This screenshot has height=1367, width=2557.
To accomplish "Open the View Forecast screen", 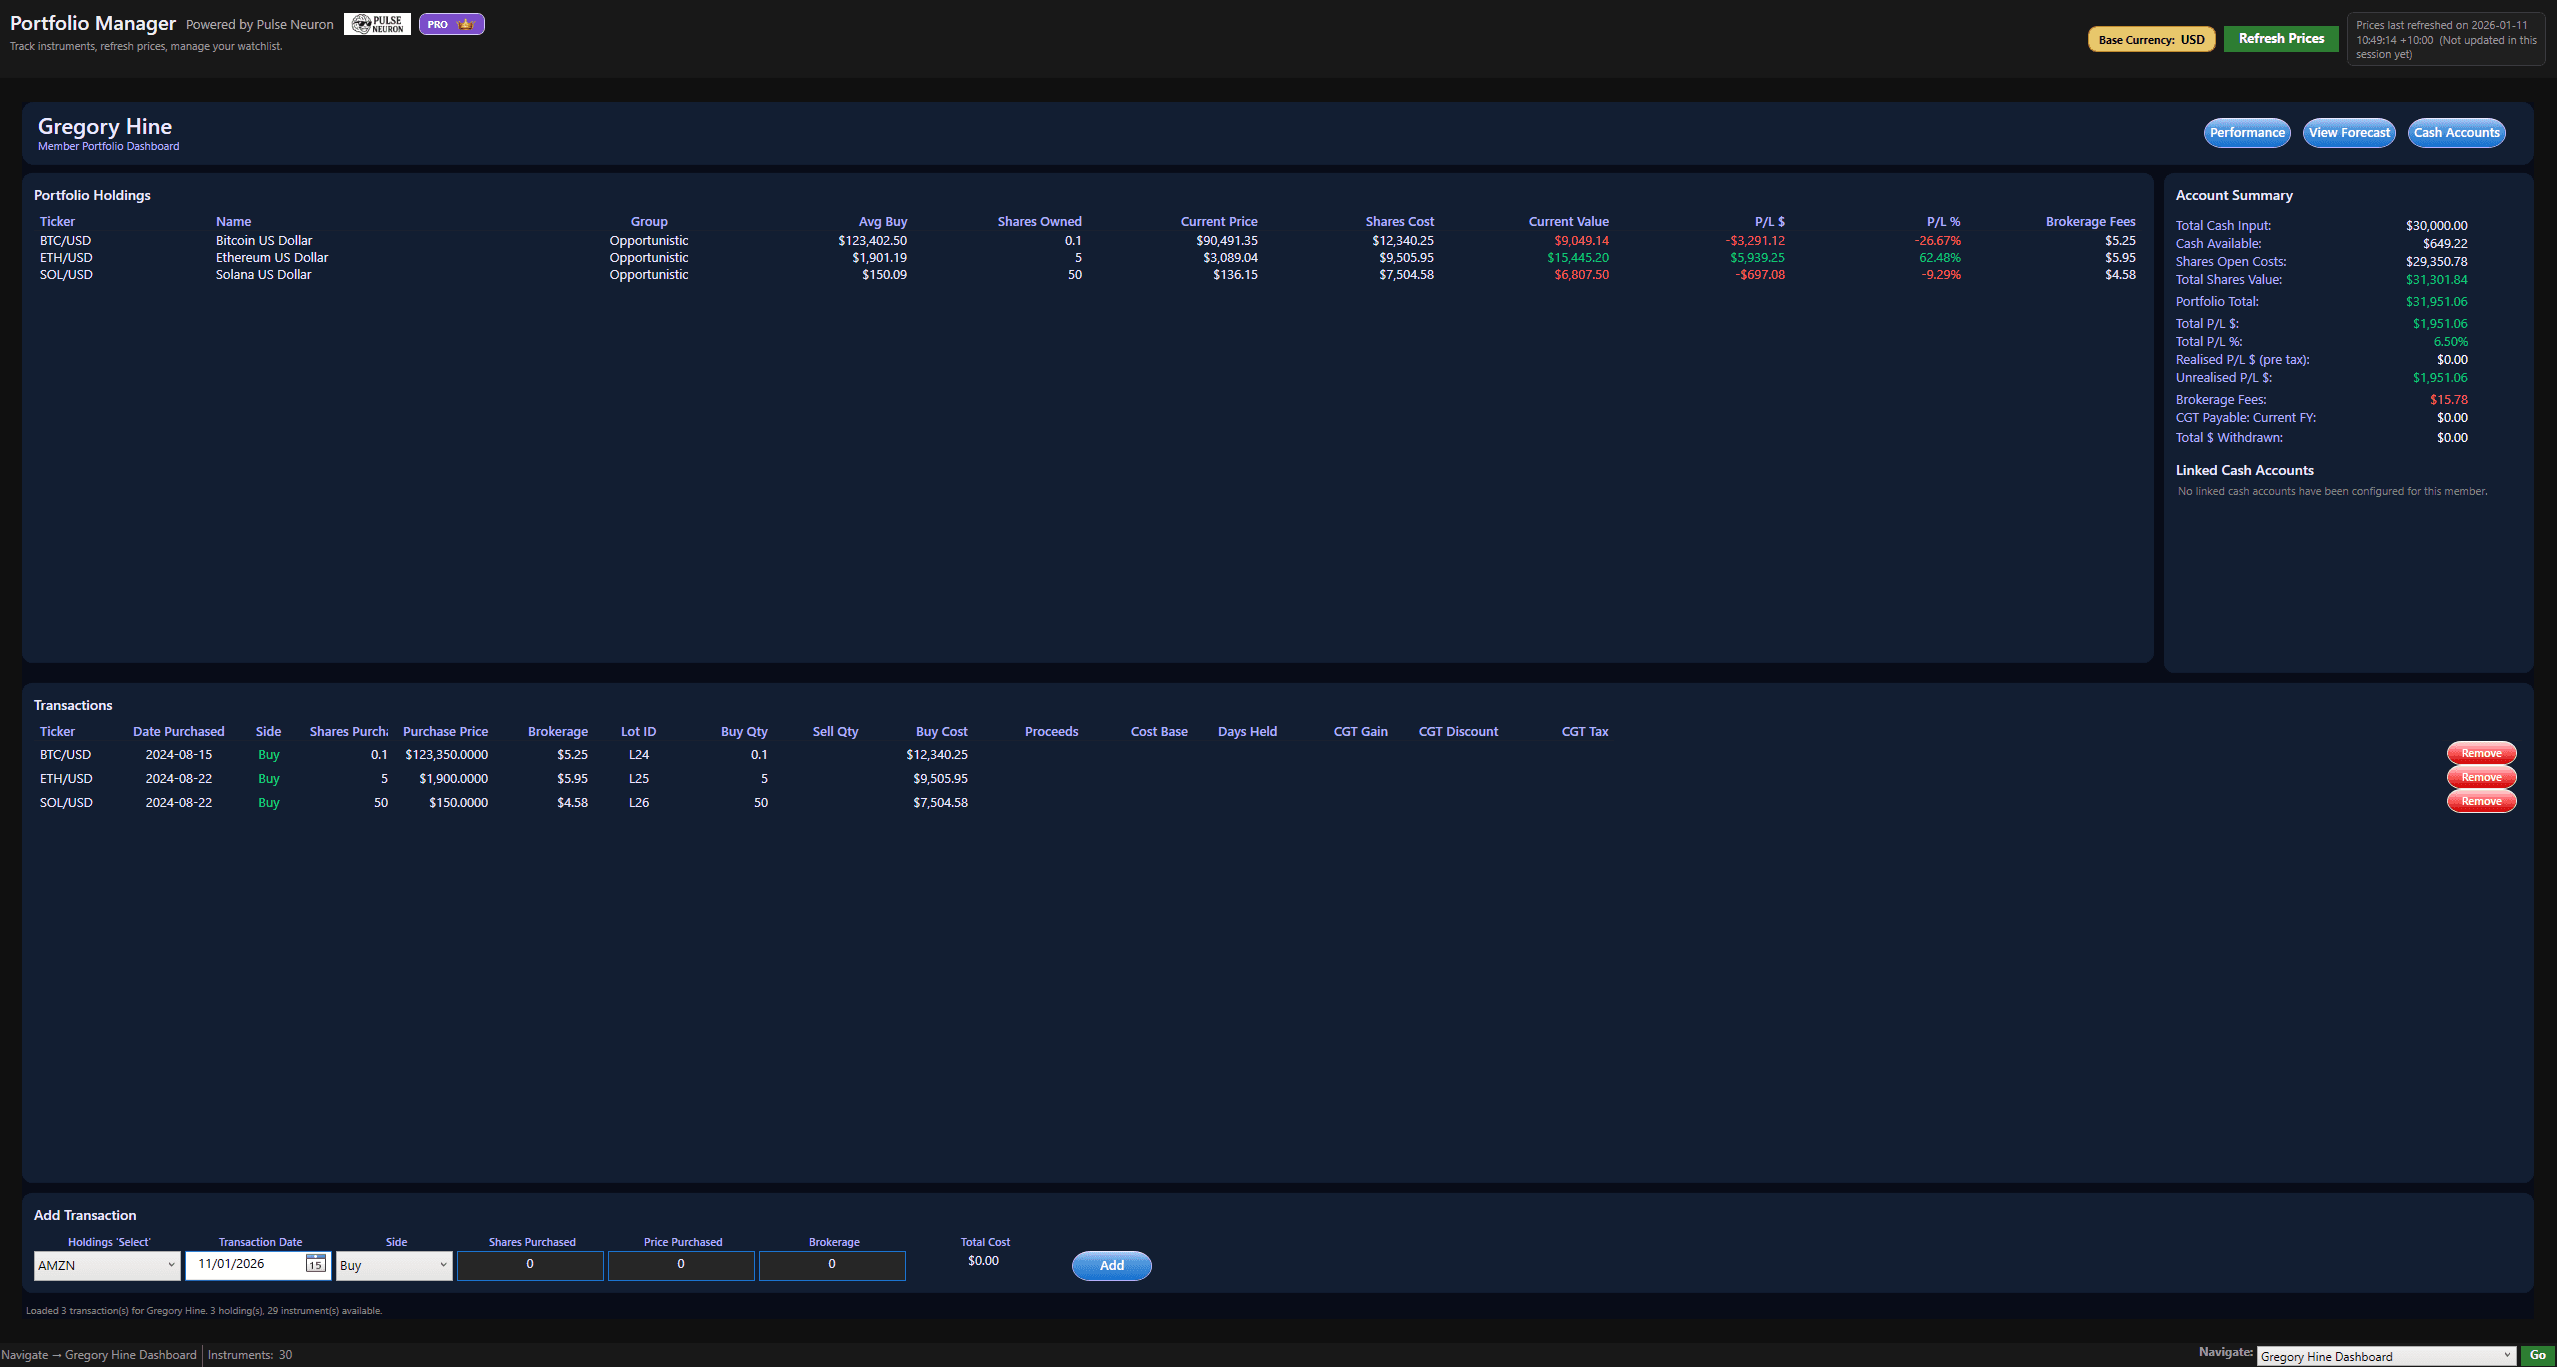I will pyautogui.click(x=2349, y=132).
